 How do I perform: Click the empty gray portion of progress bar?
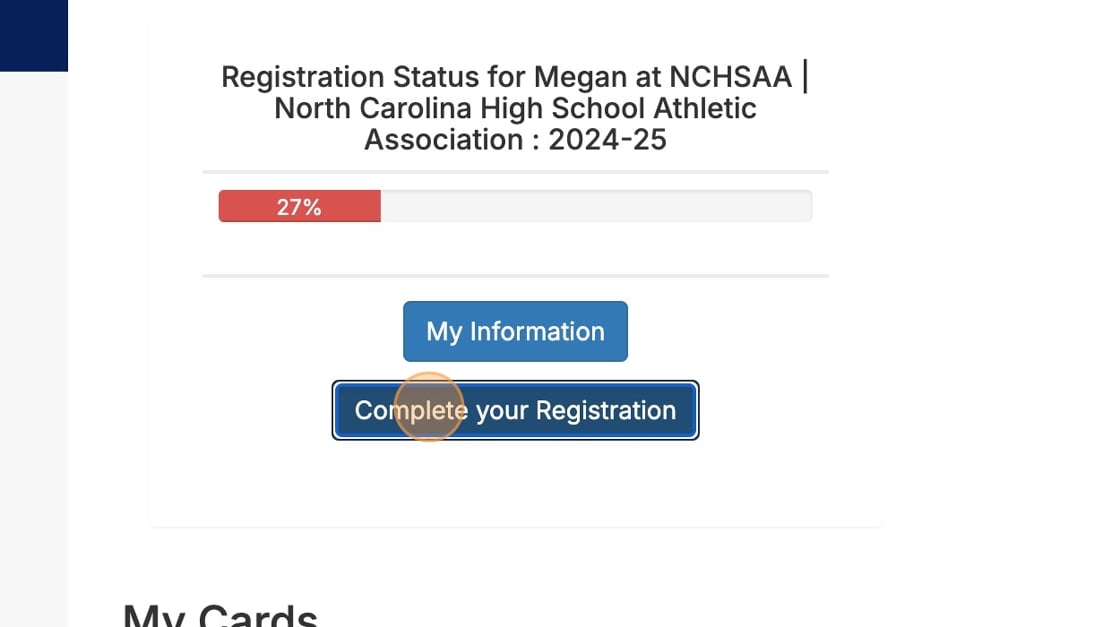pyautogui.click(x=595, y=206)
